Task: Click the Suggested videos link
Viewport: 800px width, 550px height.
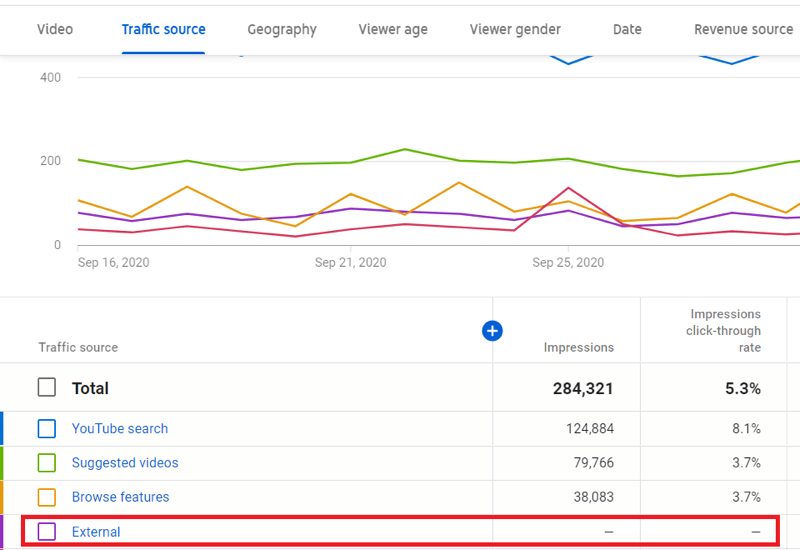Action: [125, 463]
